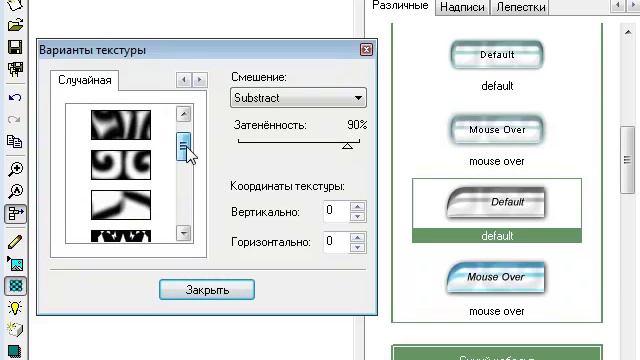
Task: Click the sparkle cube effects icon
Action: click(x=15, y=329)
